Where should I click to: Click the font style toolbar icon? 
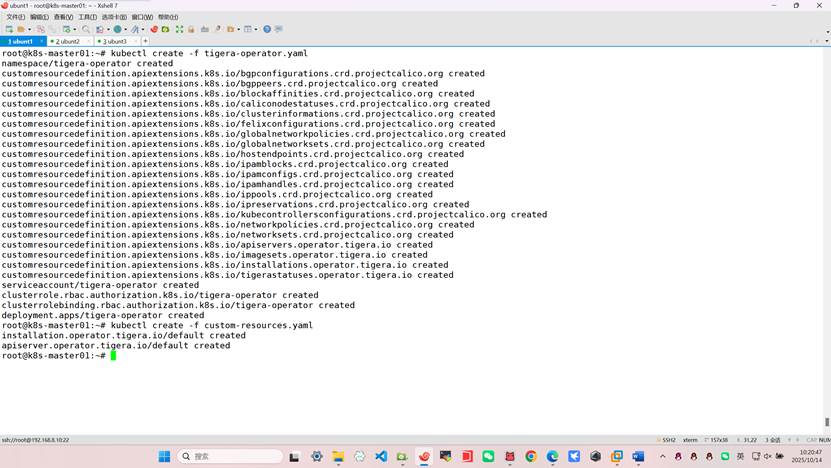pos(136,29)
